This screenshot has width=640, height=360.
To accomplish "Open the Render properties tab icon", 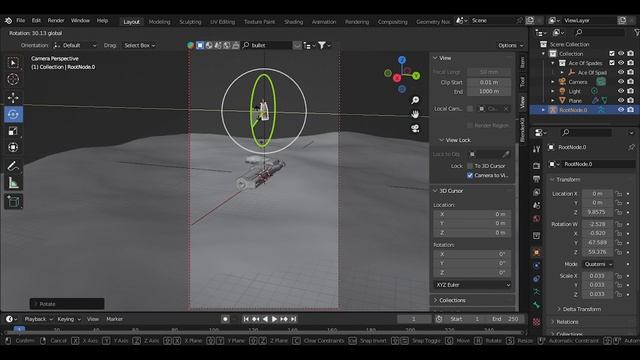I will [536, 166].
